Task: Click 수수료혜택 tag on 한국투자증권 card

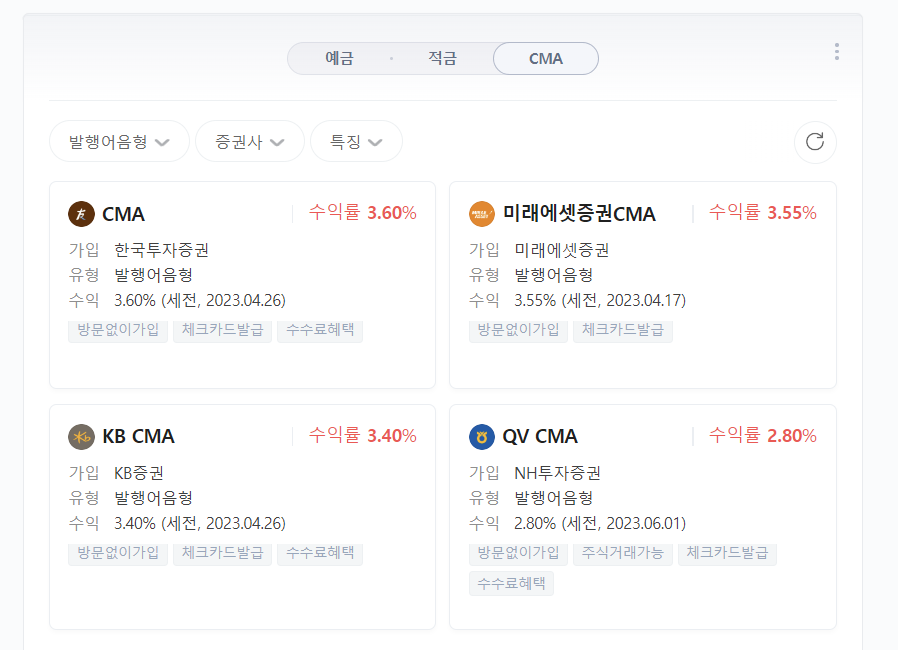Action: tap(320, 330)
